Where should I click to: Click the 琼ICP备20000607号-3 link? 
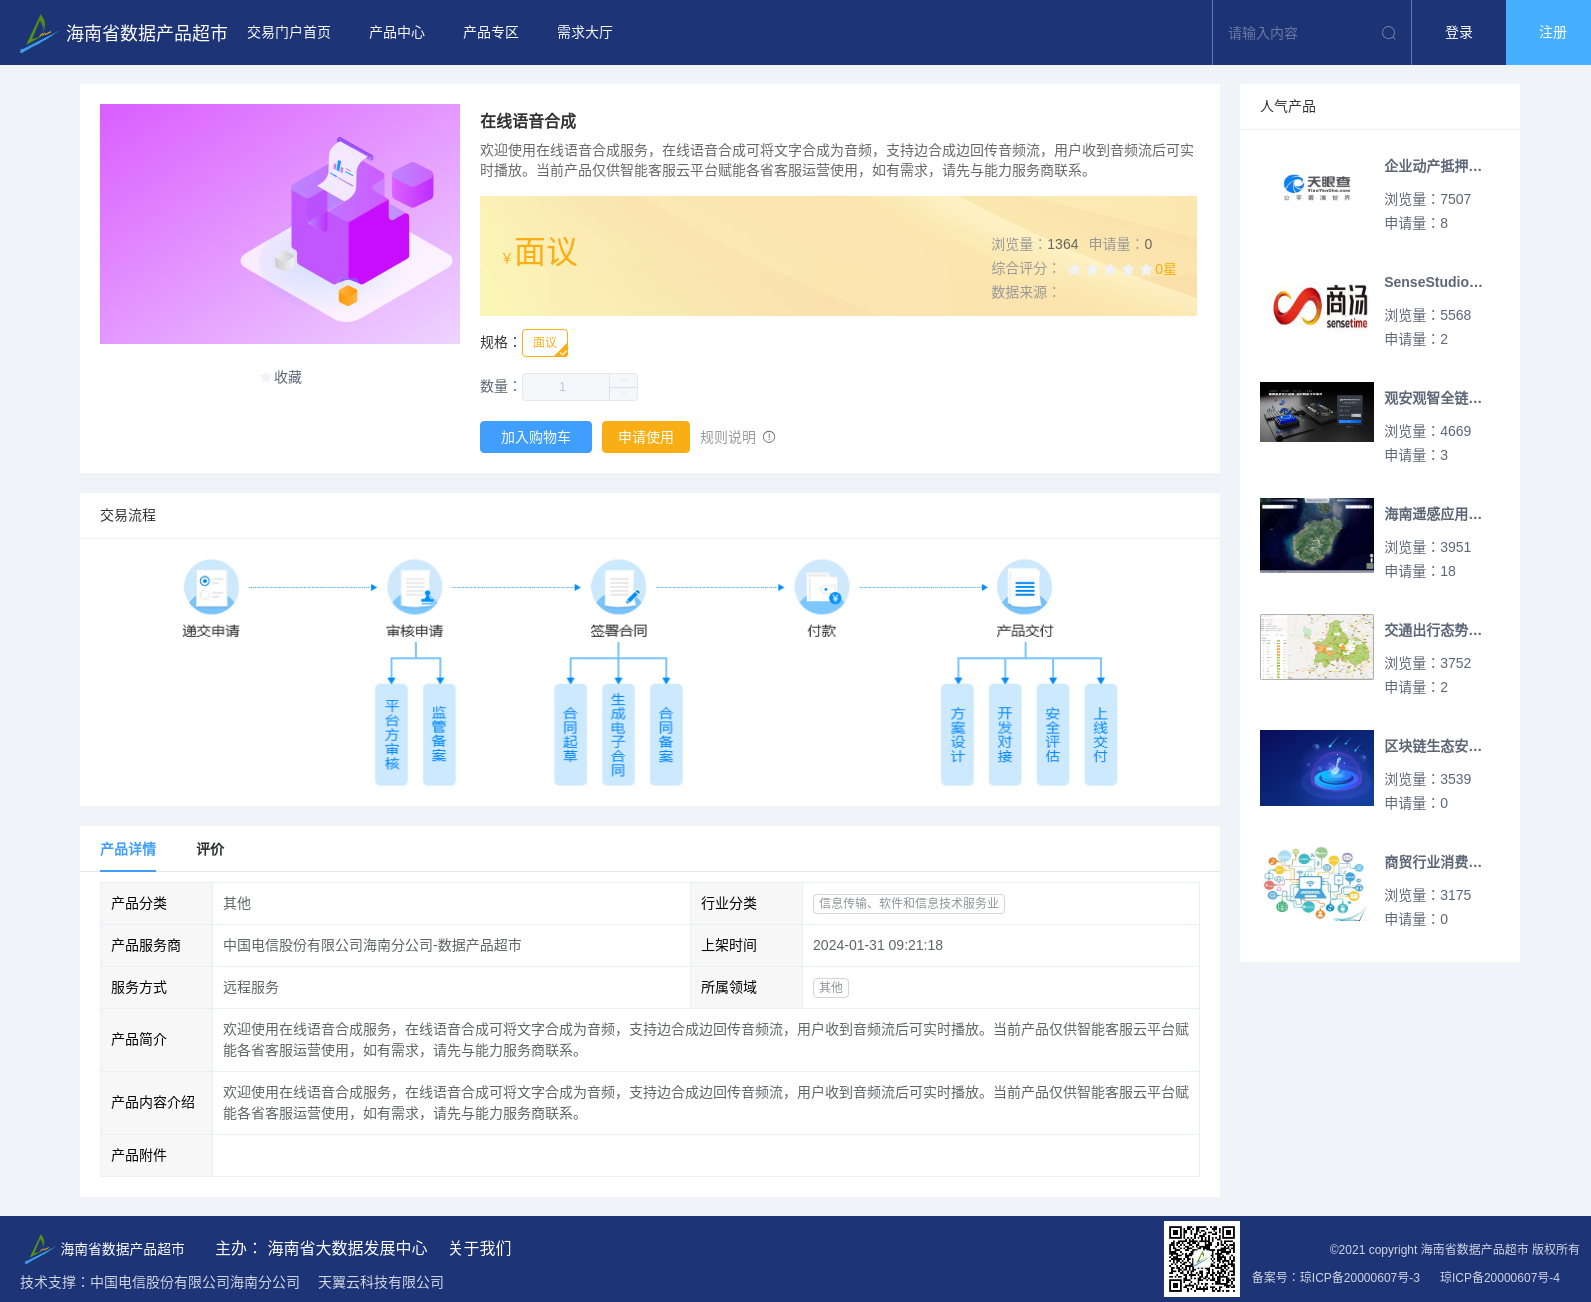coord(1360,1277)
